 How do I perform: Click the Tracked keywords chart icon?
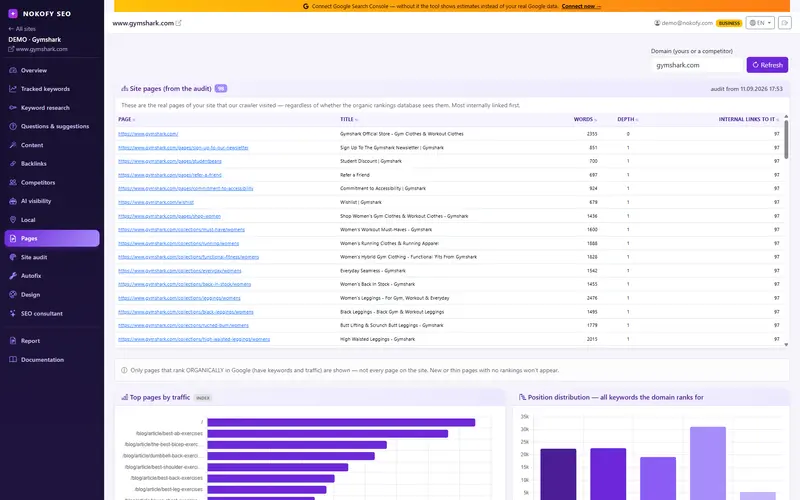click(x=13, y=89)
